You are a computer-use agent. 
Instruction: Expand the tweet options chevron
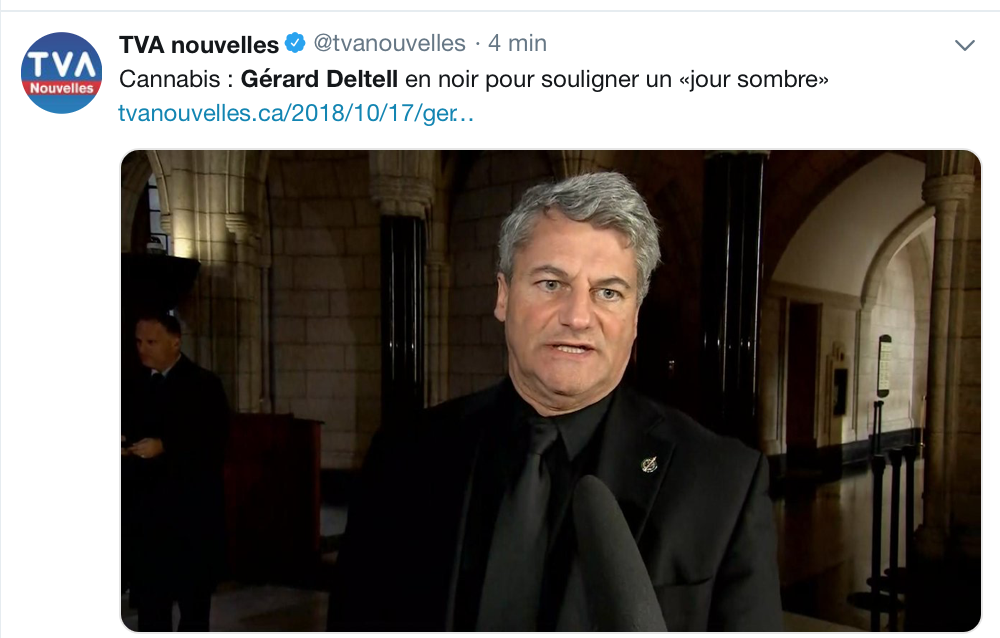pos(964,45)
